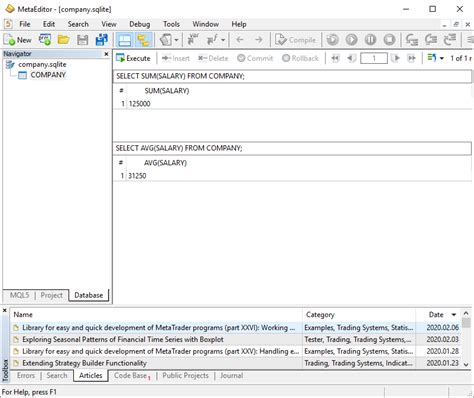Click the new project icon

45,40
